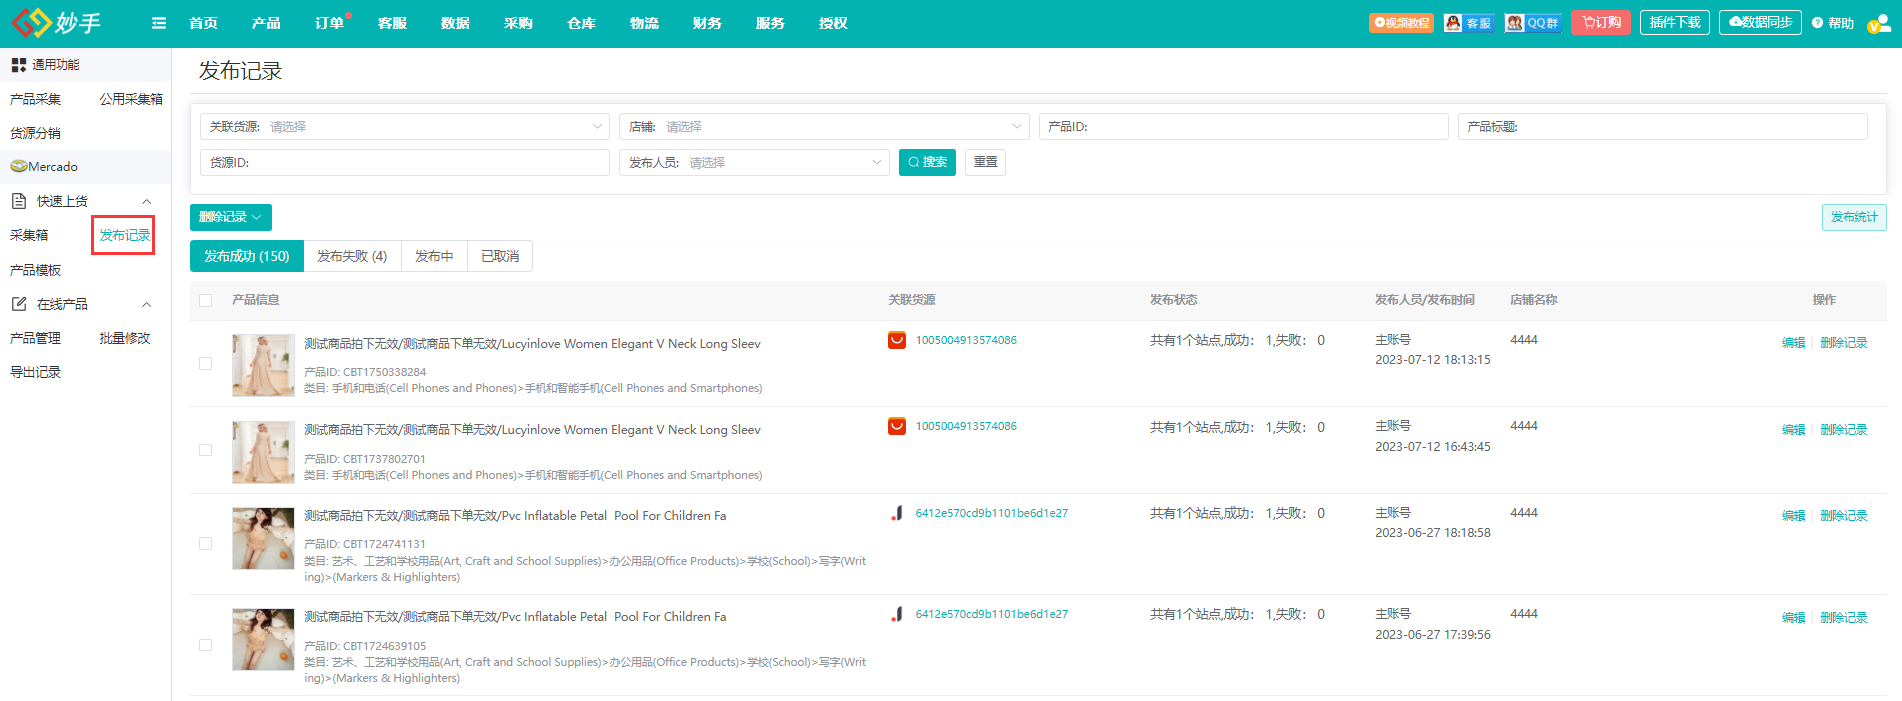The width and height of the screenshot is (1902, 701).
Task: Click the 搜索 search button
Action: click(x=927, y=163)
